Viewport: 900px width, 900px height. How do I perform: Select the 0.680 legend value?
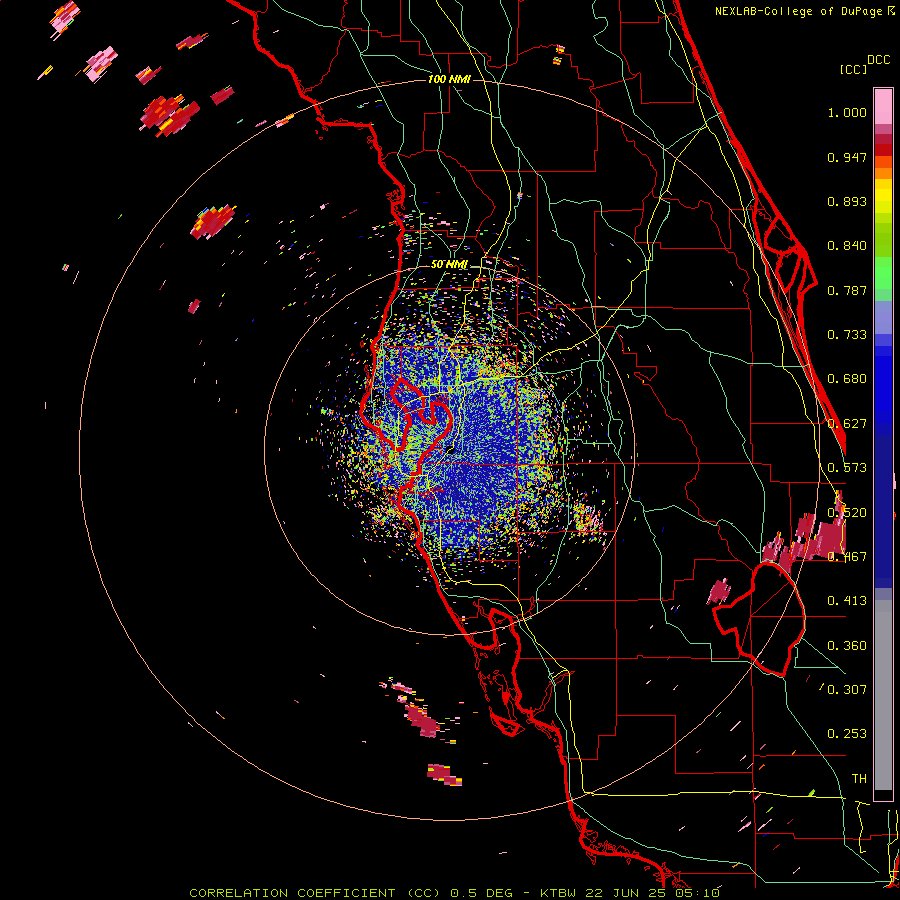coord(847,379)
